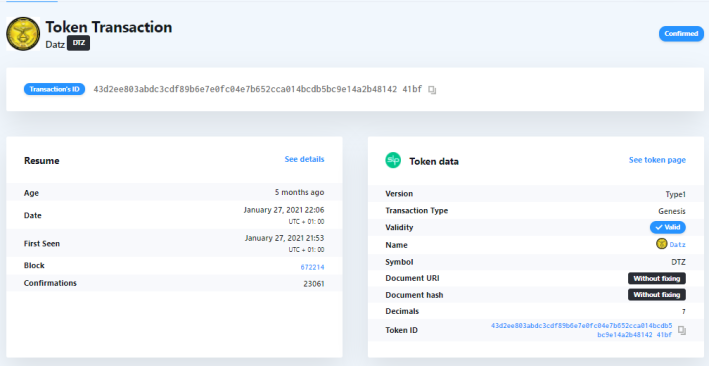The width and height of the screenshot is (709, 366).
Task: Click the green SLP token icon
Action: 393,161
